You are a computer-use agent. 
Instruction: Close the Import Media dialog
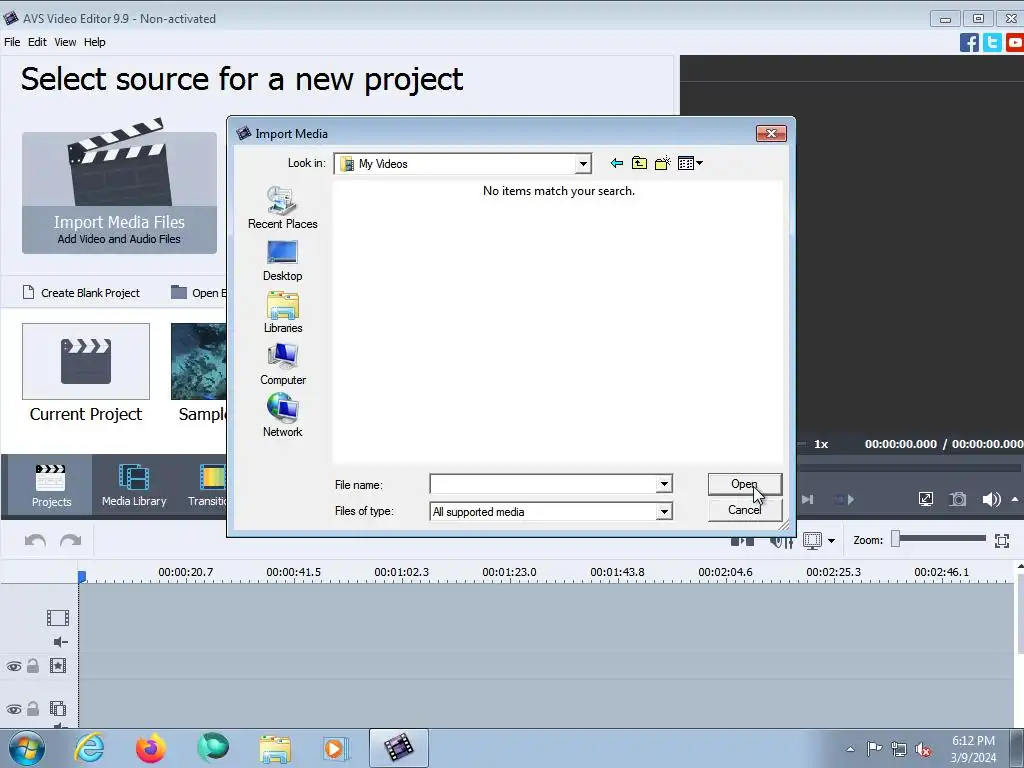pyautogui.click(x=771, y=133)
